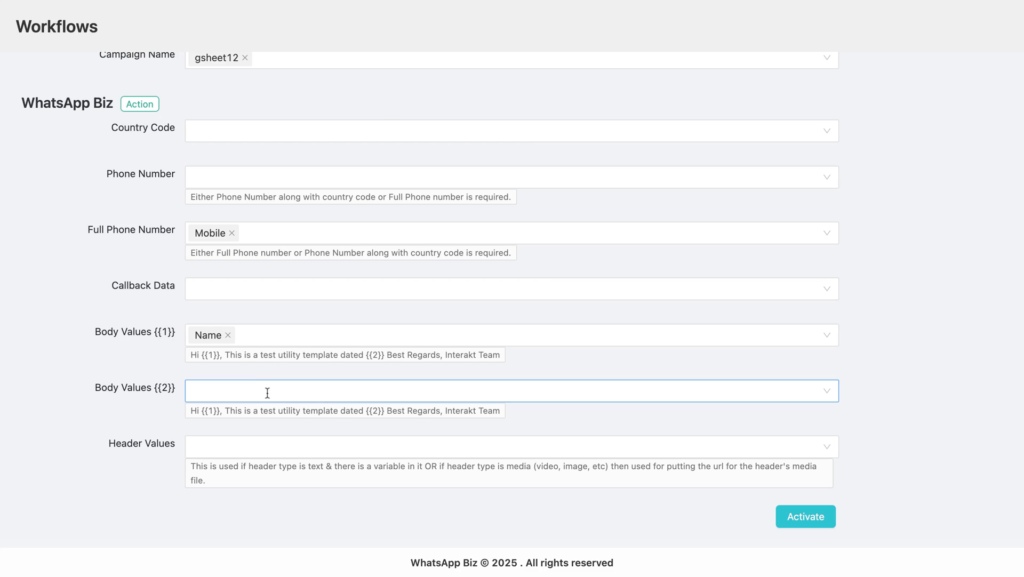Viewport: 1024px width, 577px height.
Task: Expand the Body Values {{1}} dropdown arrow
Action: pyautogui.click(x=826, y=335)
